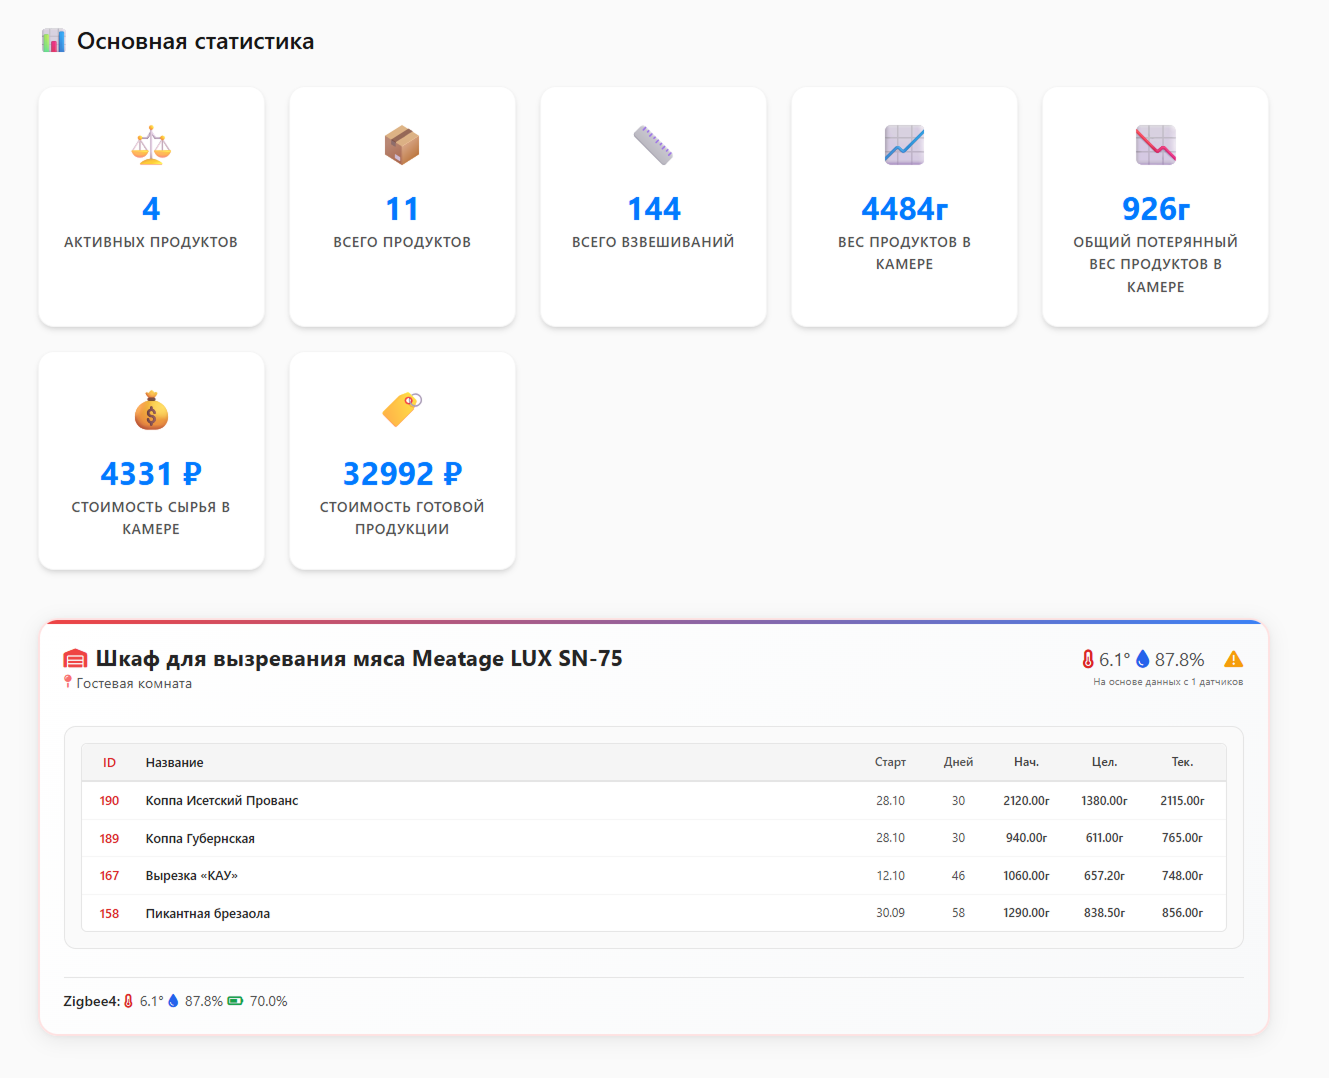Click the scales icon above active products

pyautogui.click(x=151, y=145)
